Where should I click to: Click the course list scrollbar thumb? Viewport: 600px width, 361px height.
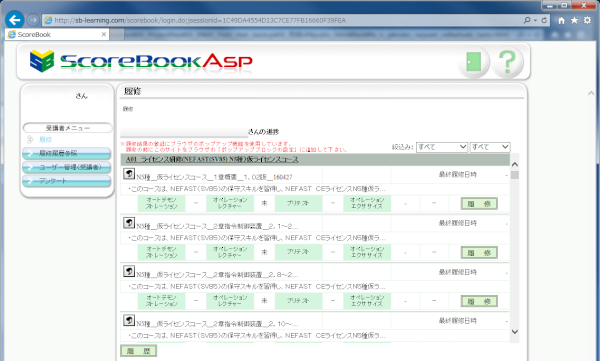coord(515,175)
